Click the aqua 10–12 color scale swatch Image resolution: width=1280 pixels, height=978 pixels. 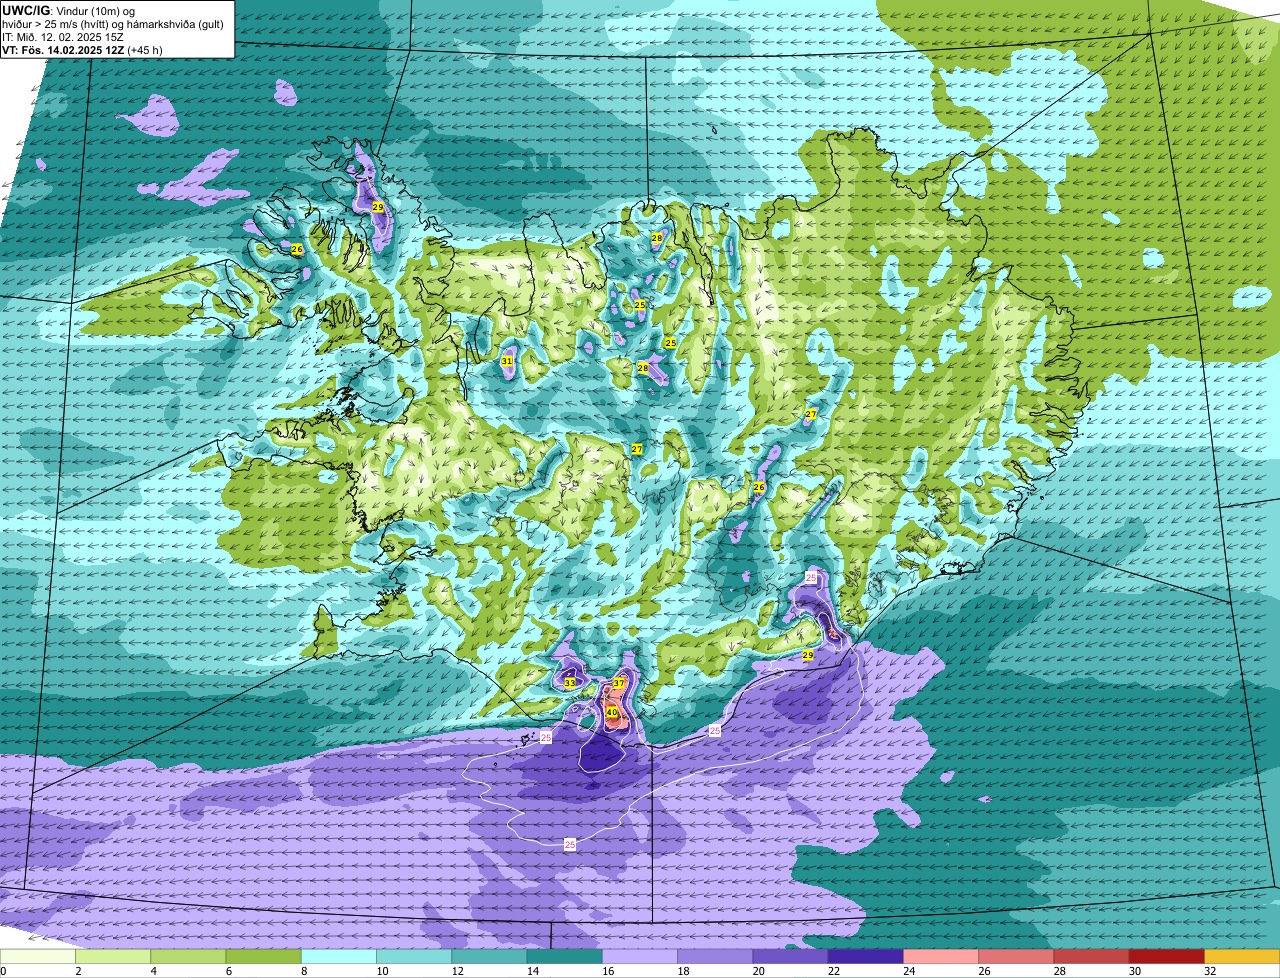414,957
